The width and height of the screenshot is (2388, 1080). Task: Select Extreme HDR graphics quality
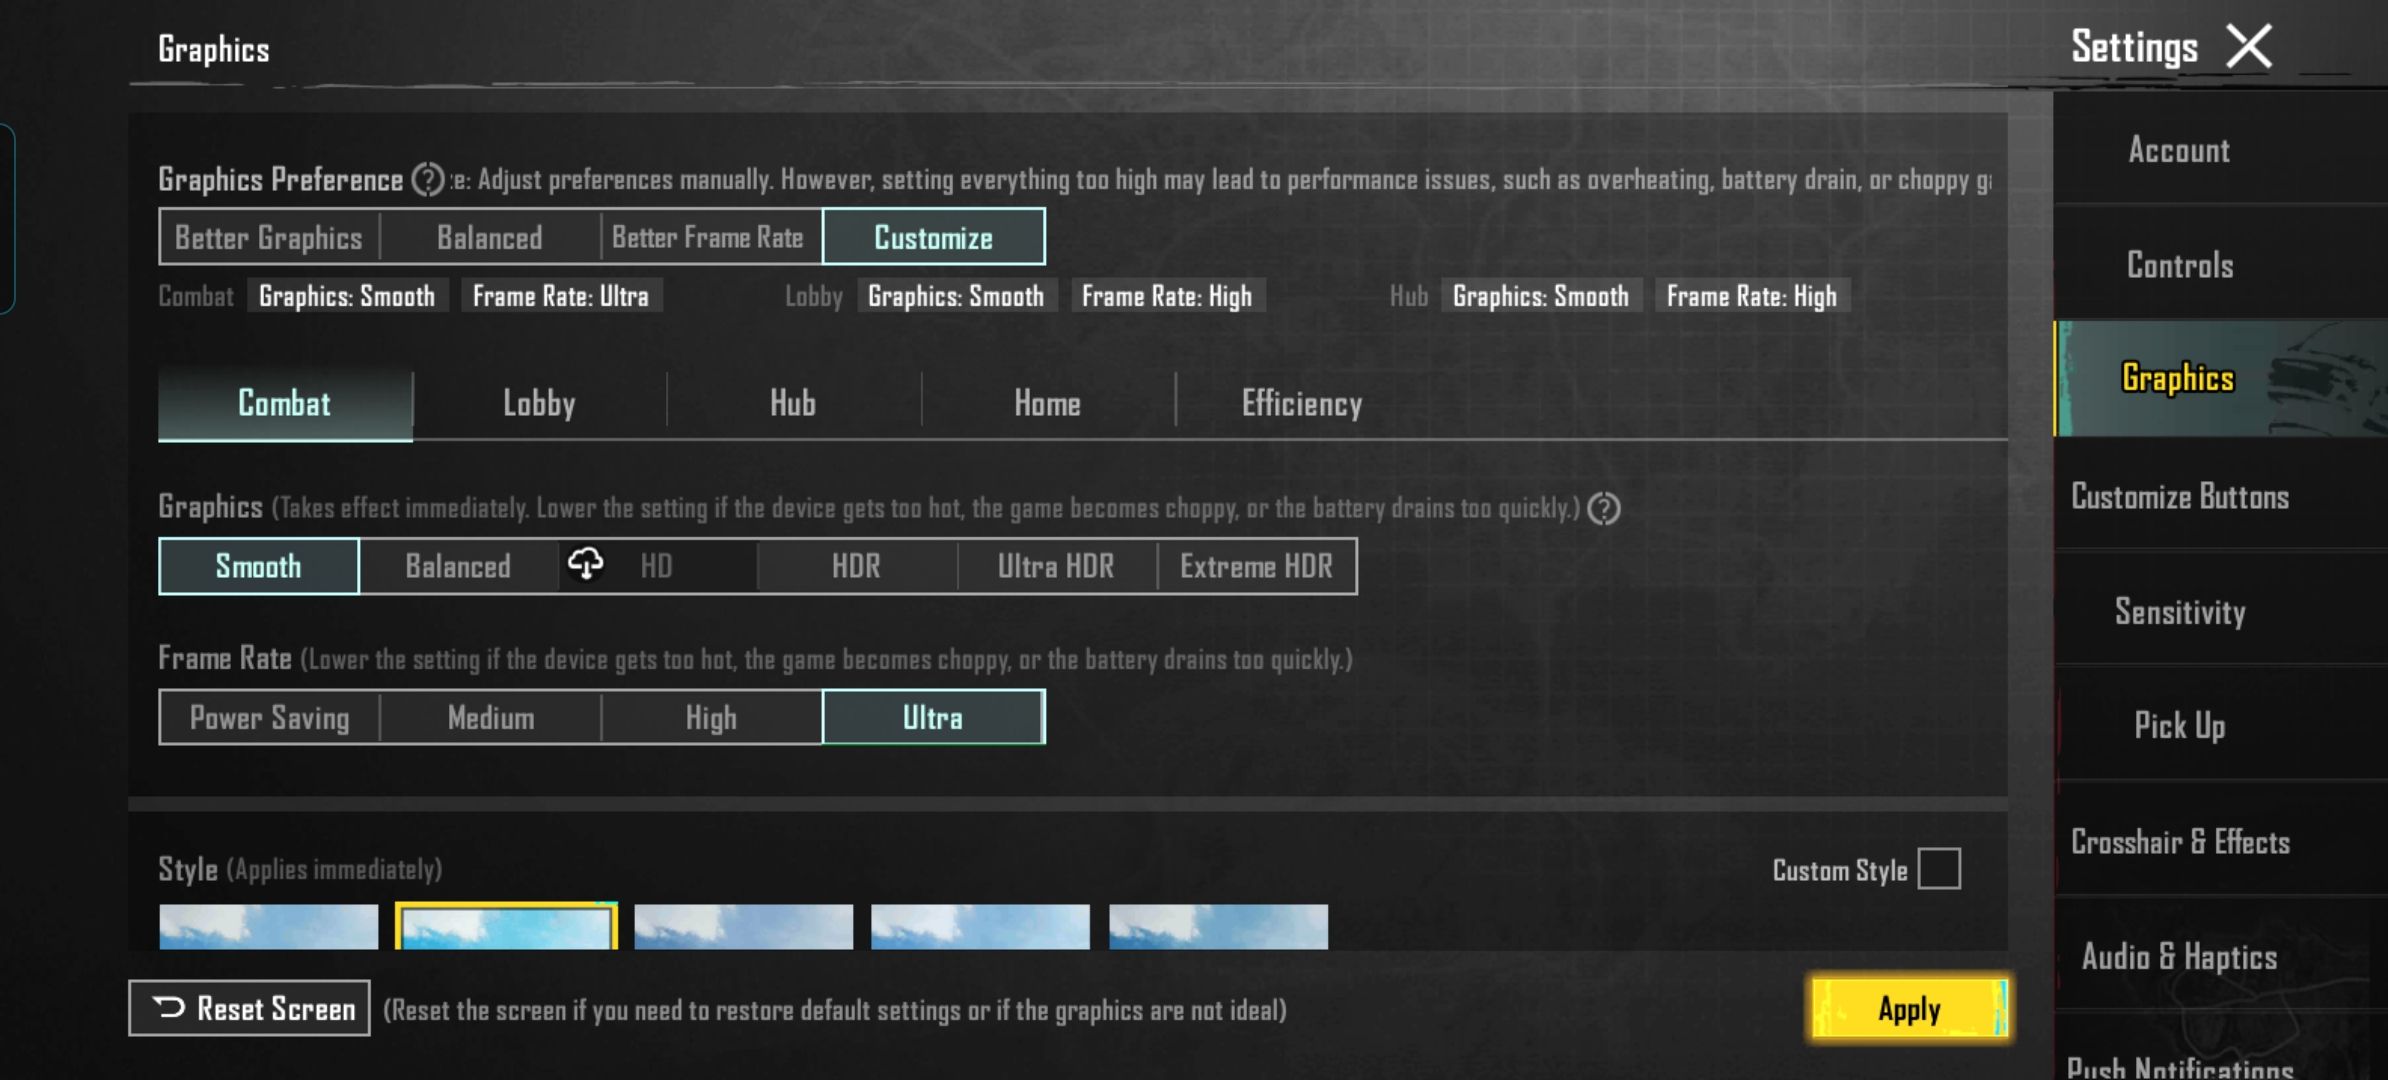coord(1256,567)
